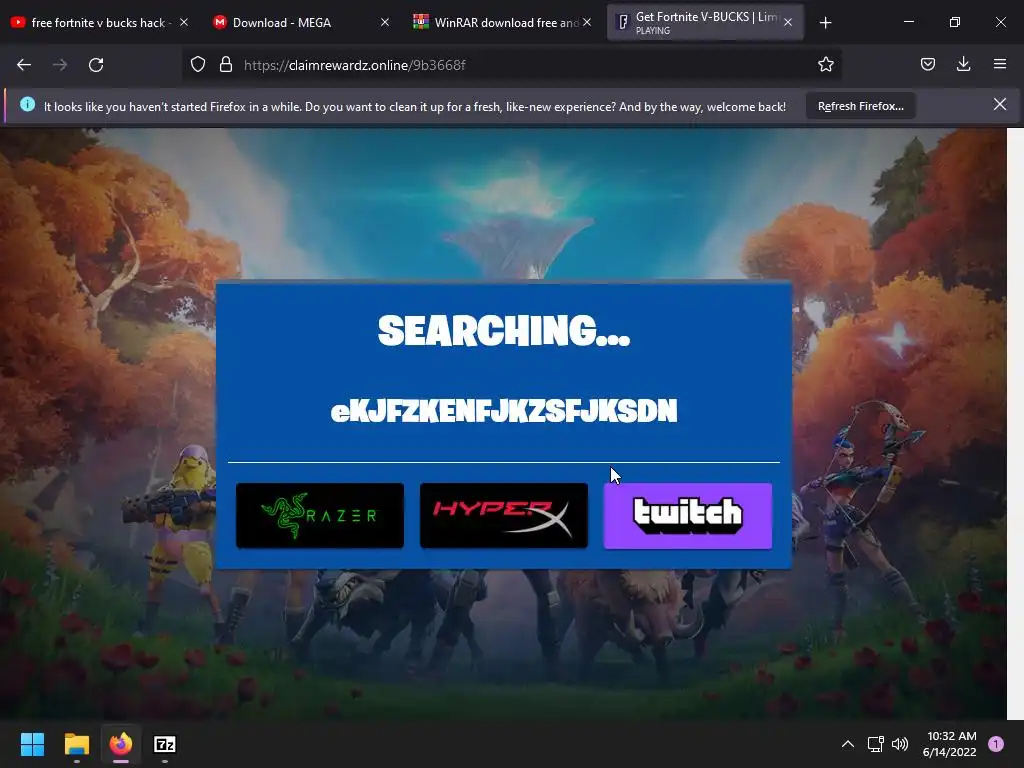Click the page vertical scrollbar
Viewport: 1024px width, 768px height.
coord(1016,424)
